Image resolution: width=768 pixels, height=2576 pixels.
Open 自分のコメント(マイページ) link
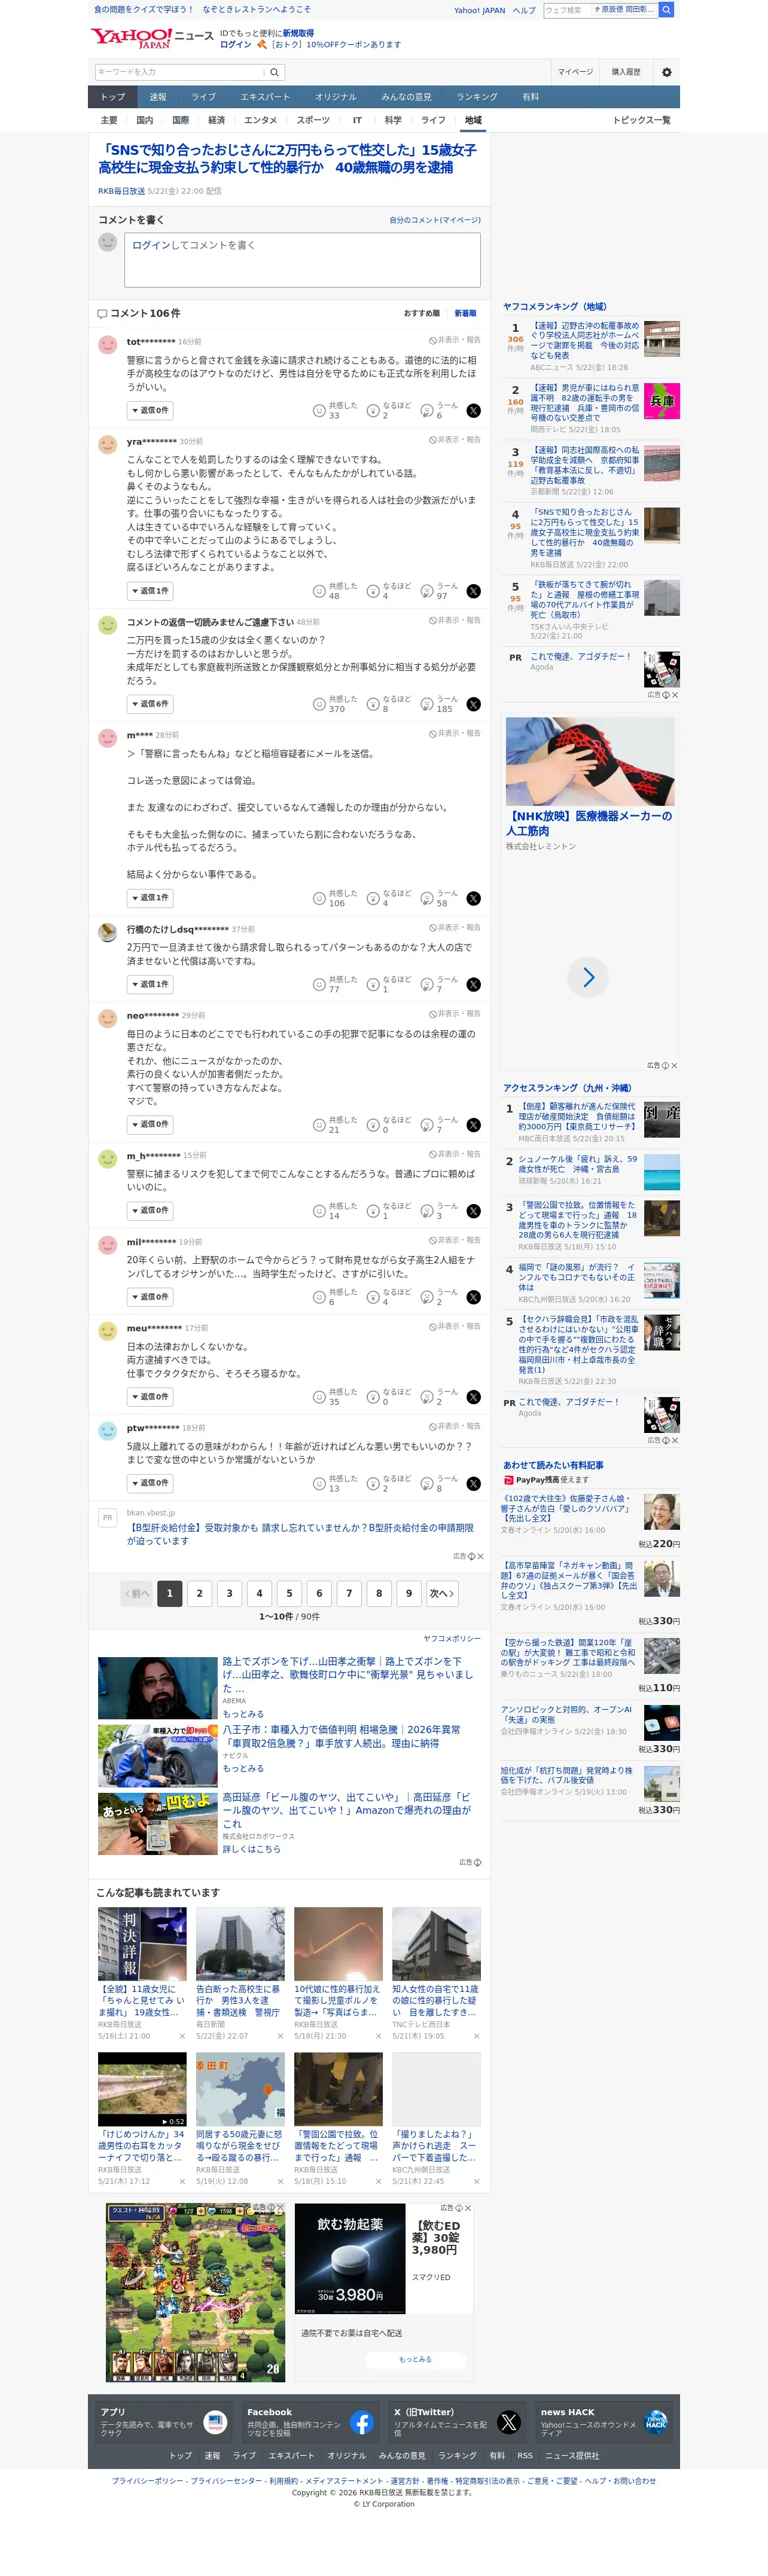(435, 220)
